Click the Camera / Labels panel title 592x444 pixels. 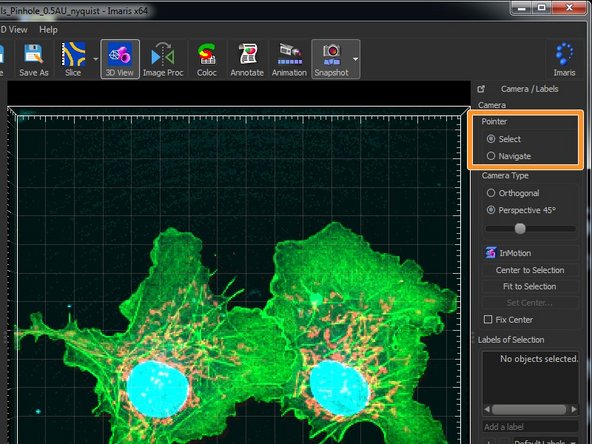(530, 89)
